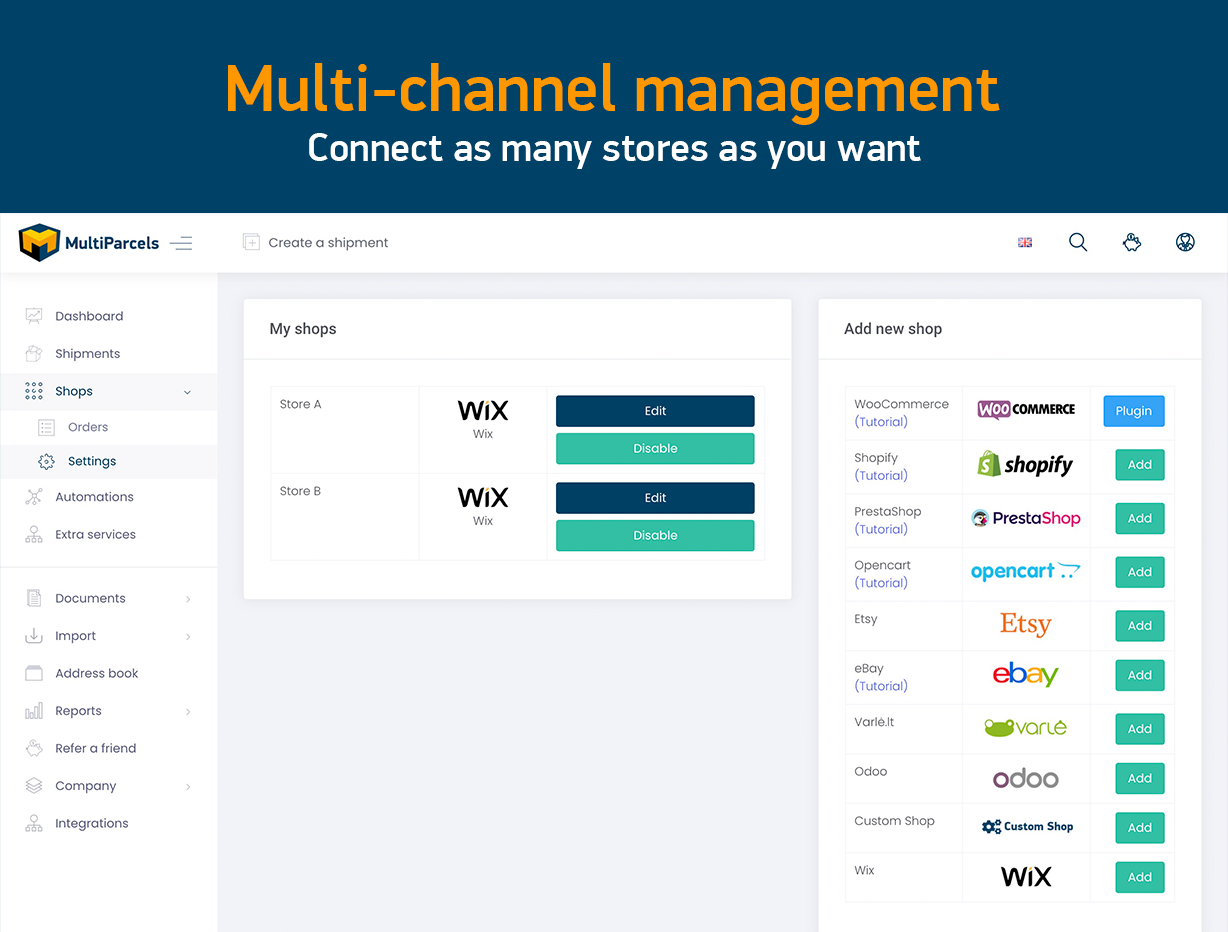The height and width of the screenshot is (932, 1228).
Task: Open Address book via its sidebar icon
Action: coord(33,673)
